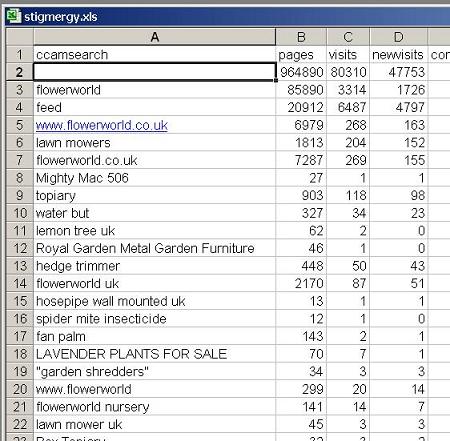This screenshot has width=450, height=441.
Task: Click the 'flowerworld' cell in row 3
Action: click(154, 90)
